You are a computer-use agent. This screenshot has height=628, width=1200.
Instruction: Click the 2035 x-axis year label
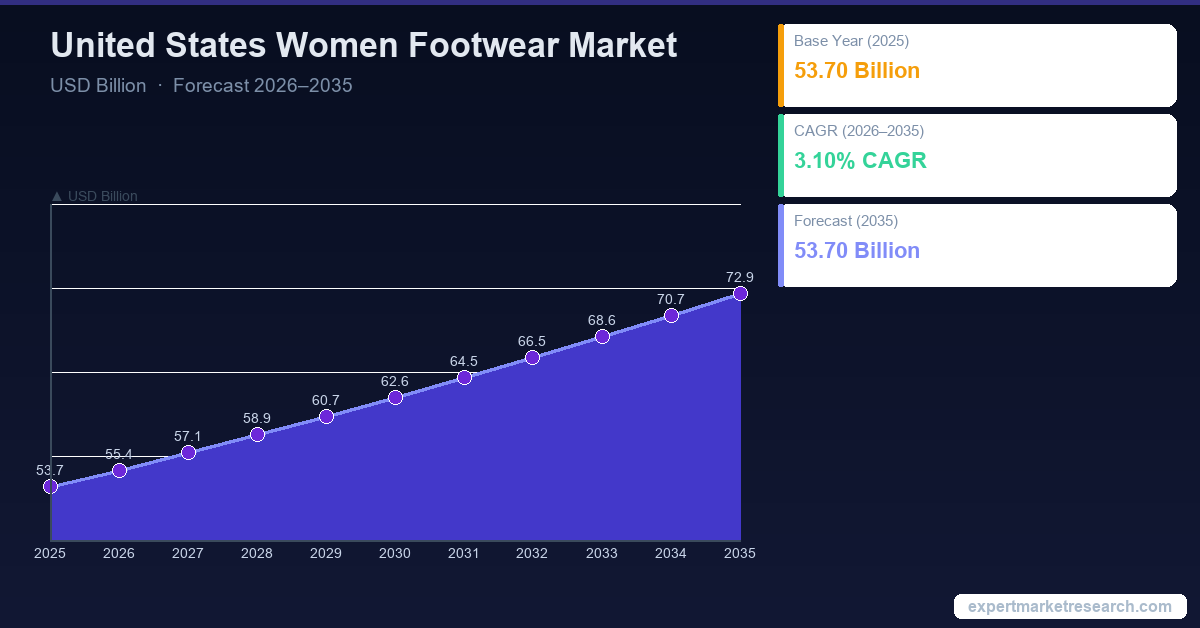[739, 553]
